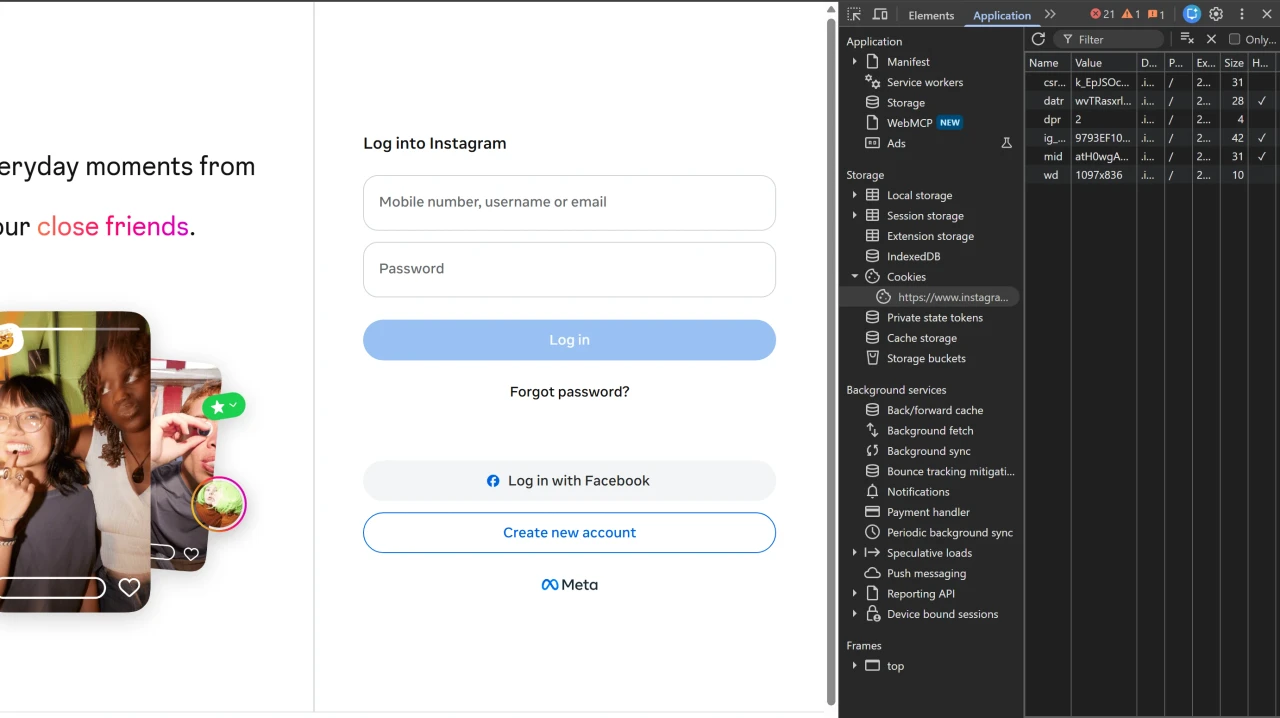Open Push messaging
The image size is (1280, 718).
pyautogui.click(x=926, y=573)
